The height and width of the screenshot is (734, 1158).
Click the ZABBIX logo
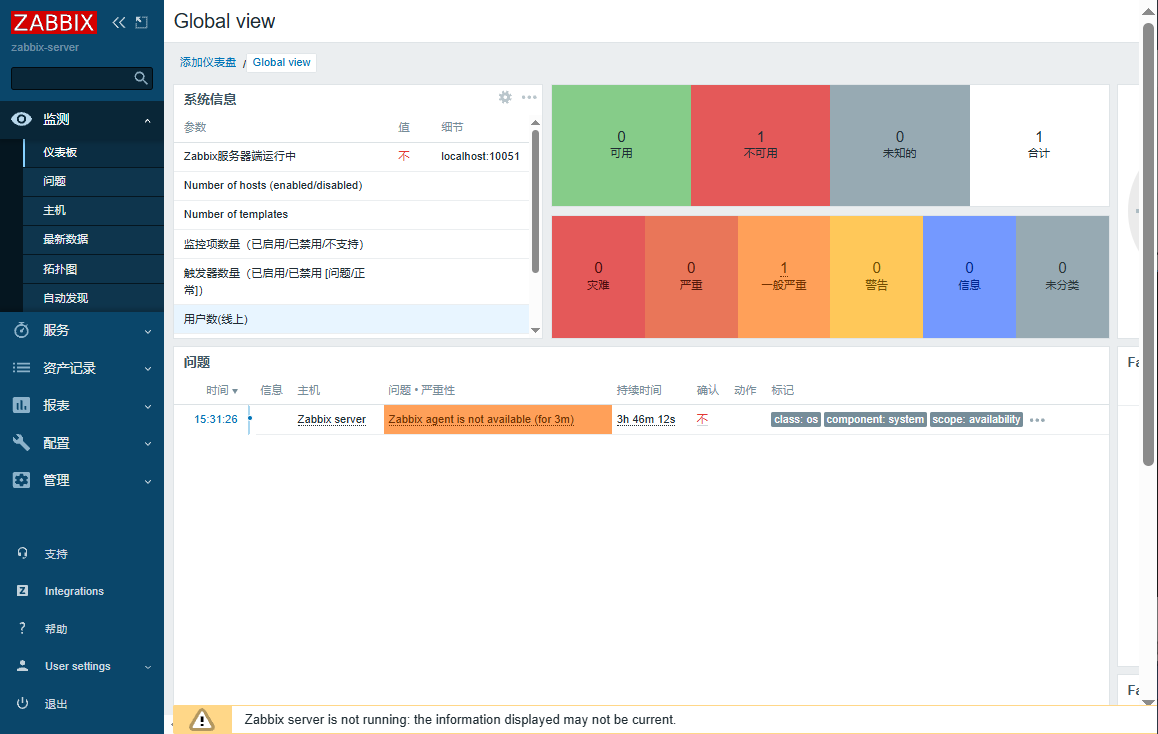(x=53, y=22)
